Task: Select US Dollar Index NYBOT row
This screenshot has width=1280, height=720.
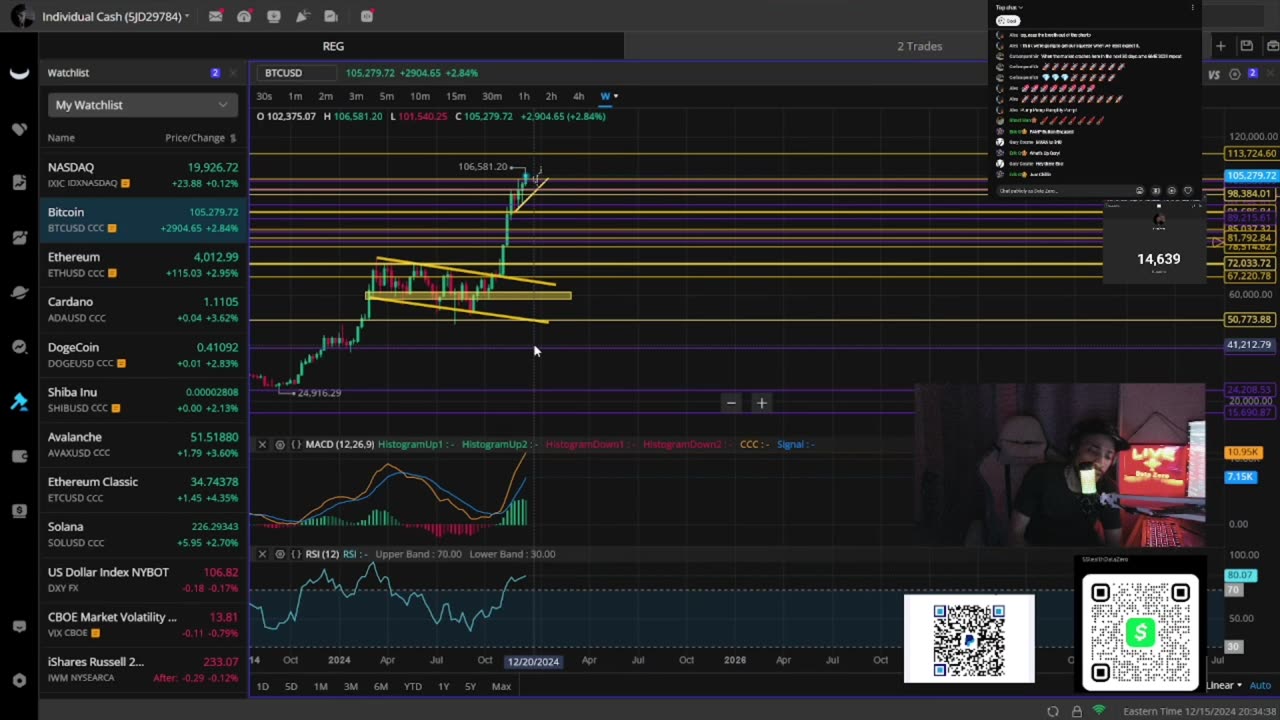Action: [x=142, y=580]
